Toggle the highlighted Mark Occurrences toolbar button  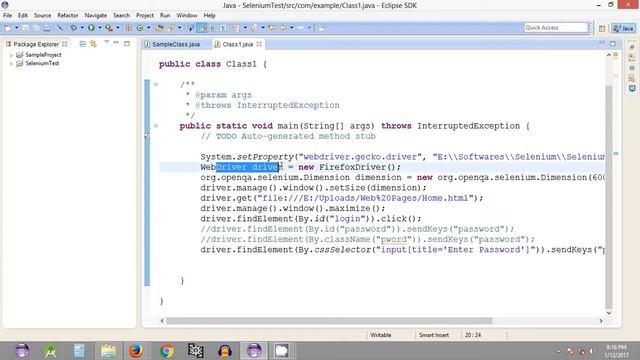tap(202, 28)
